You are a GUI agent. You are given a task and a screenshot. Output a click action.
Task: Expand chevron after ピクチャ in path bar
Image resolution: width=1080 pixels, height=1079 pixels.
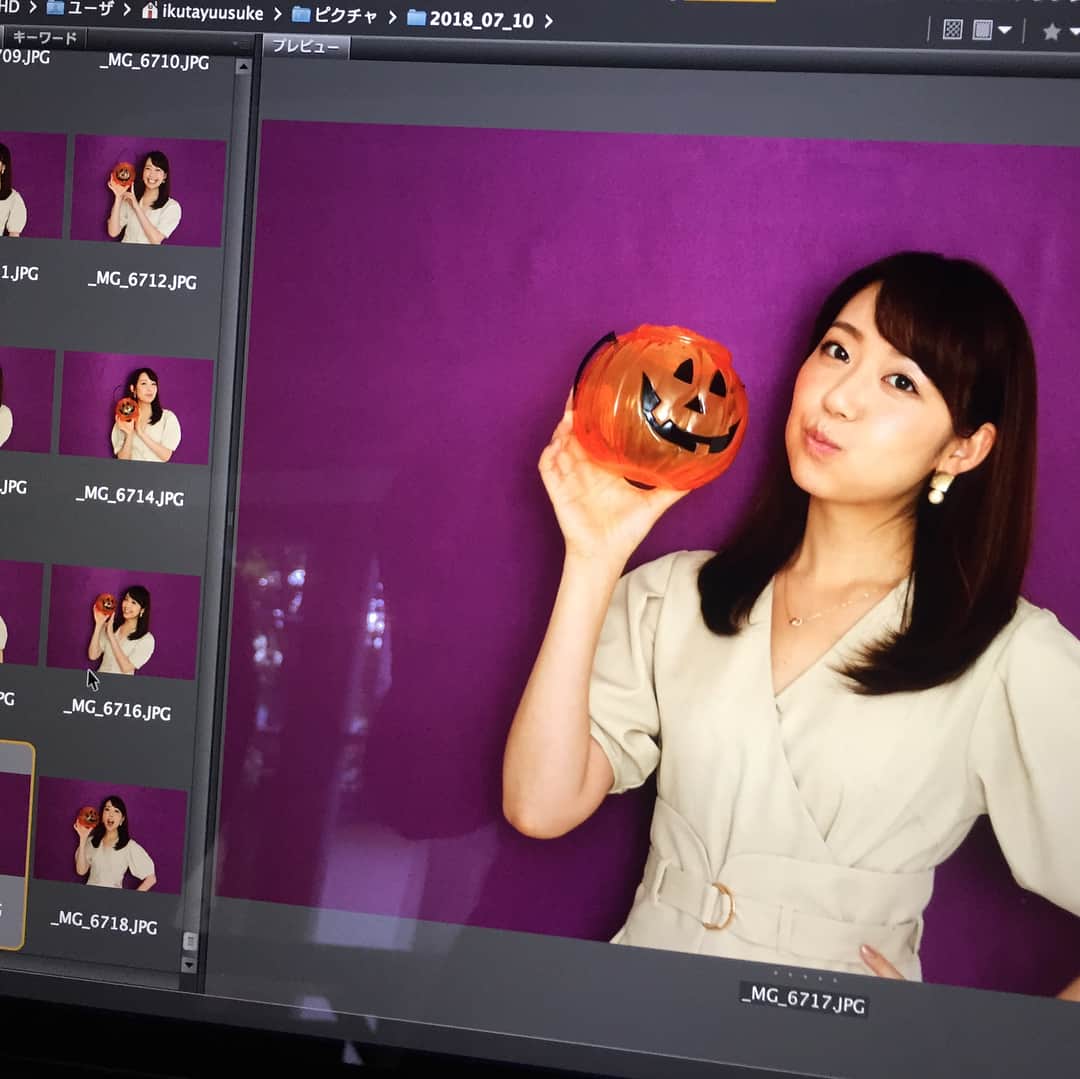point(392,17)
